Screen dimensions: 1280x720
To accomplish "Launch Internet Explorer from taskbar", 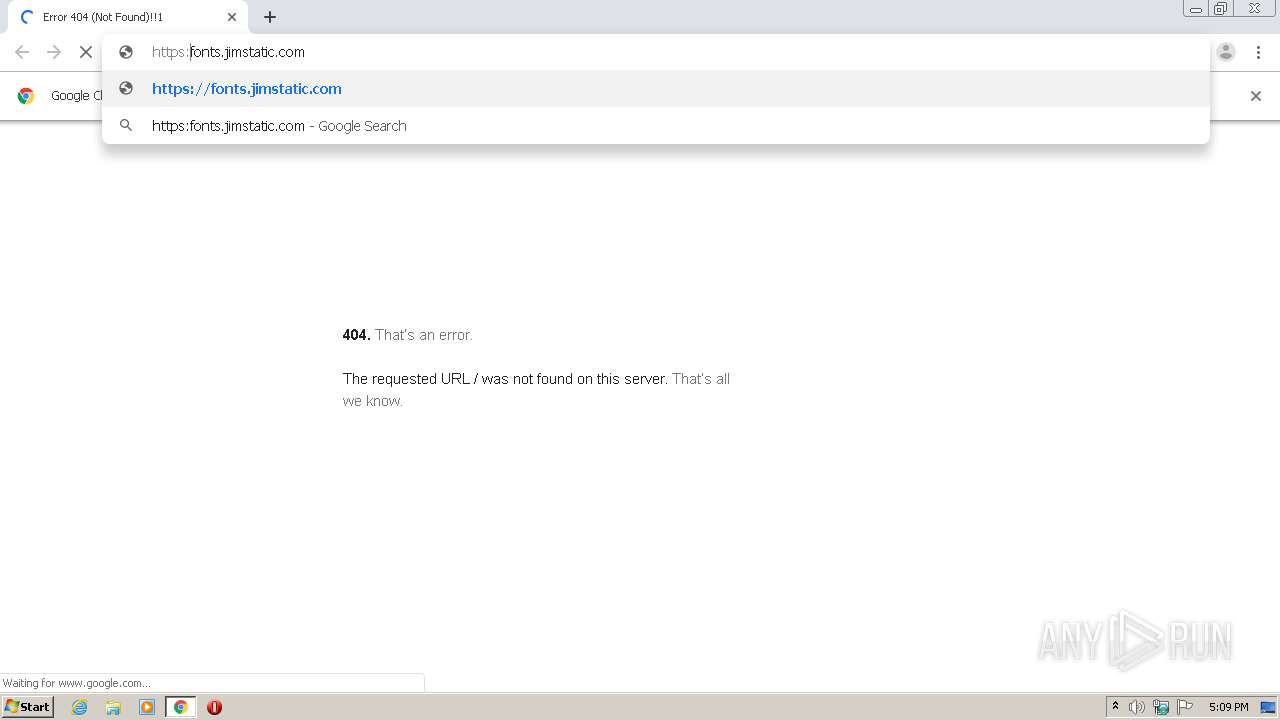I will [x=80, y=707].
